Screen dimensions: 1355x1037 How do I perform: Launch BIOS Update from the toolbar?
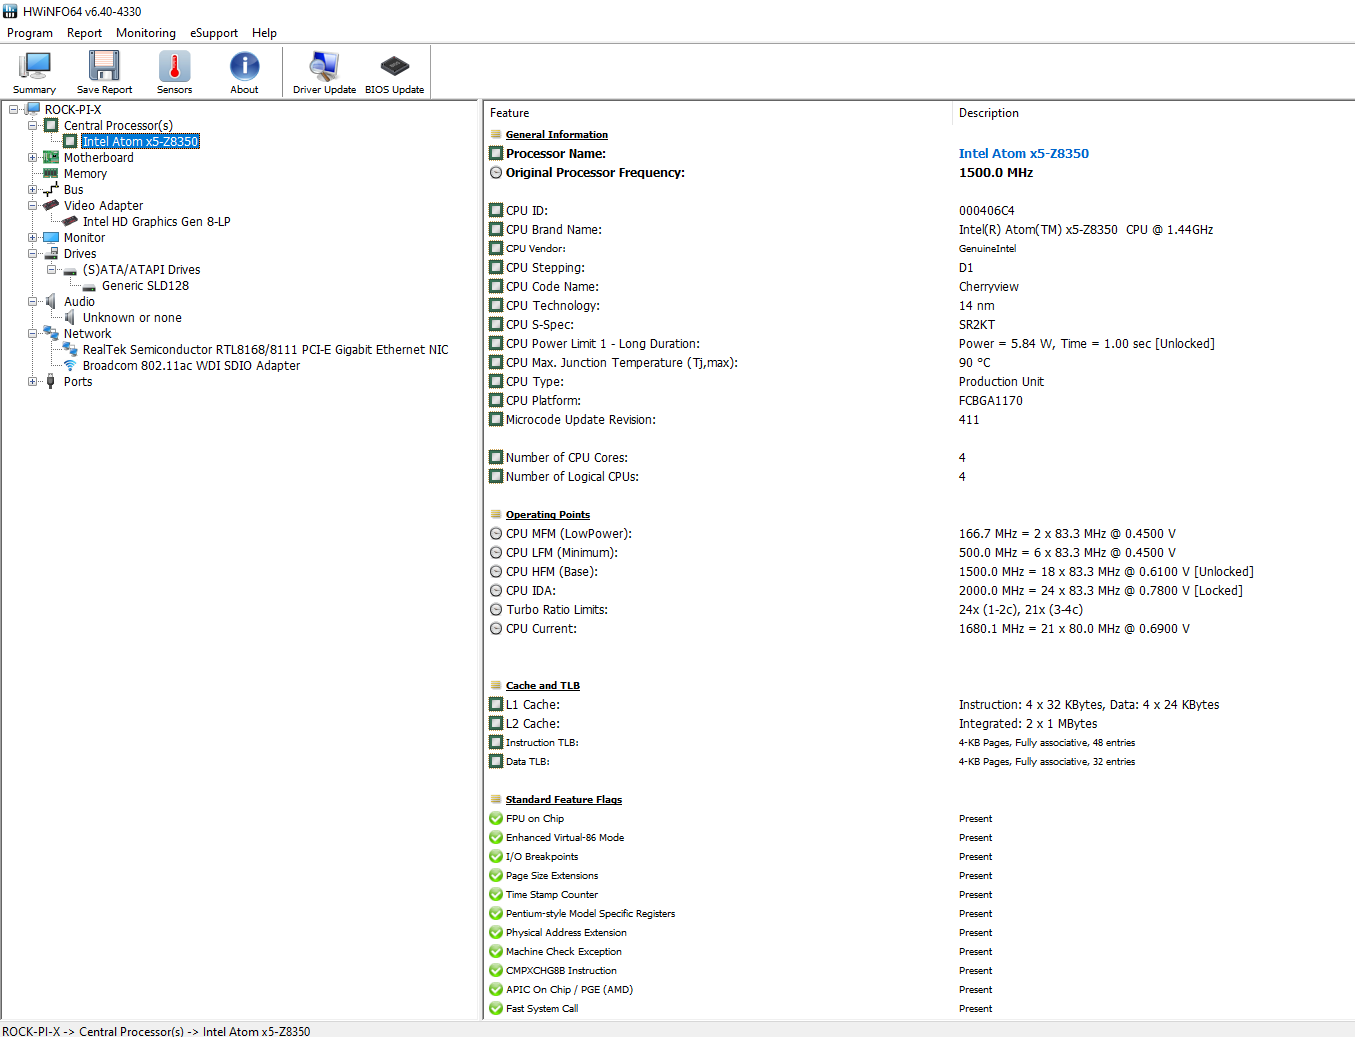tap(394, 72)
